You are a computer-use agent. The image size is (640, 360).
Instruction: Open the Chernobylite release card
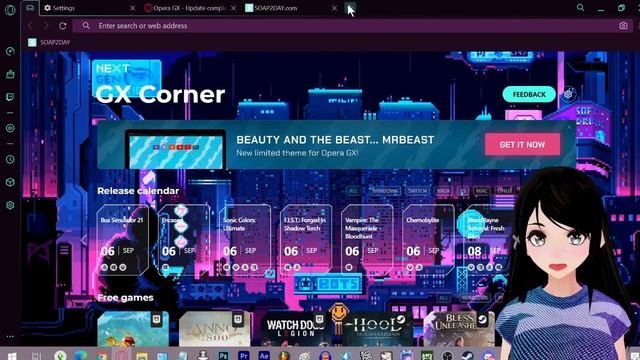point(428,240)
